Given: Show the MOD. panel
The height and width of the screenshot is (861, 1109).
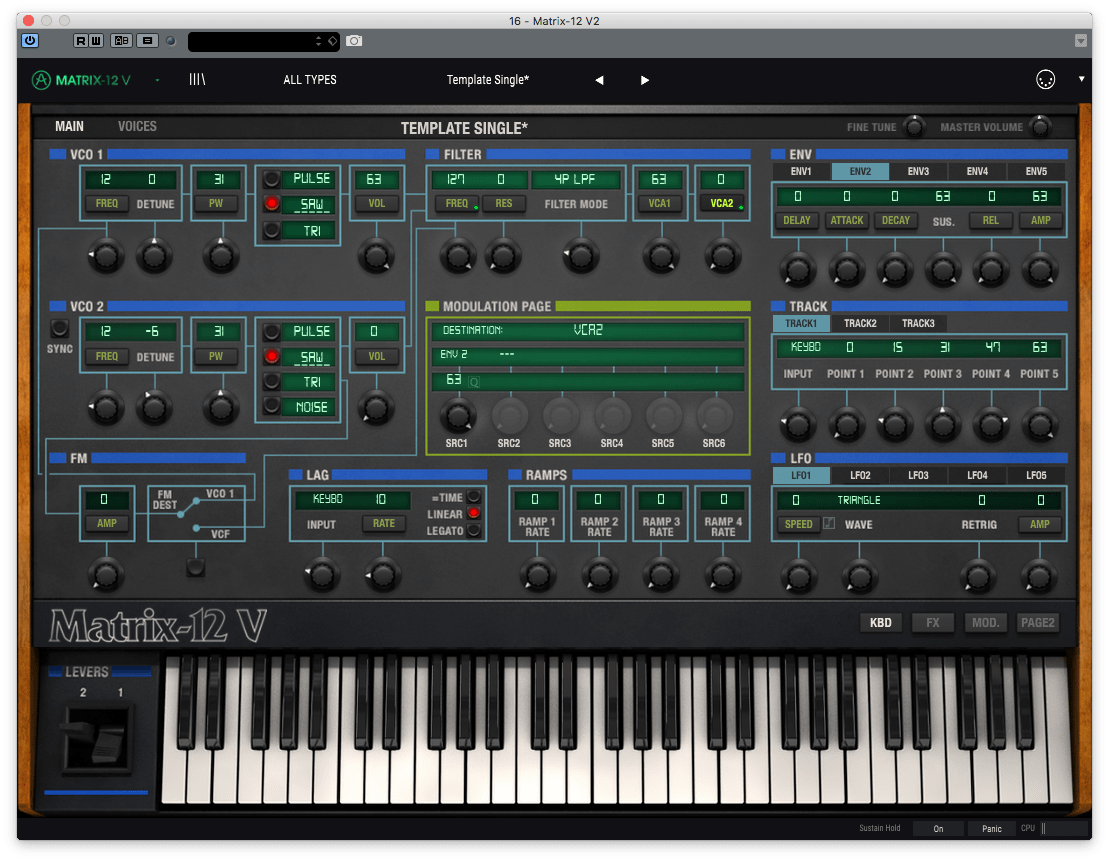Looking at the screenshot, I should click(985, 623).
